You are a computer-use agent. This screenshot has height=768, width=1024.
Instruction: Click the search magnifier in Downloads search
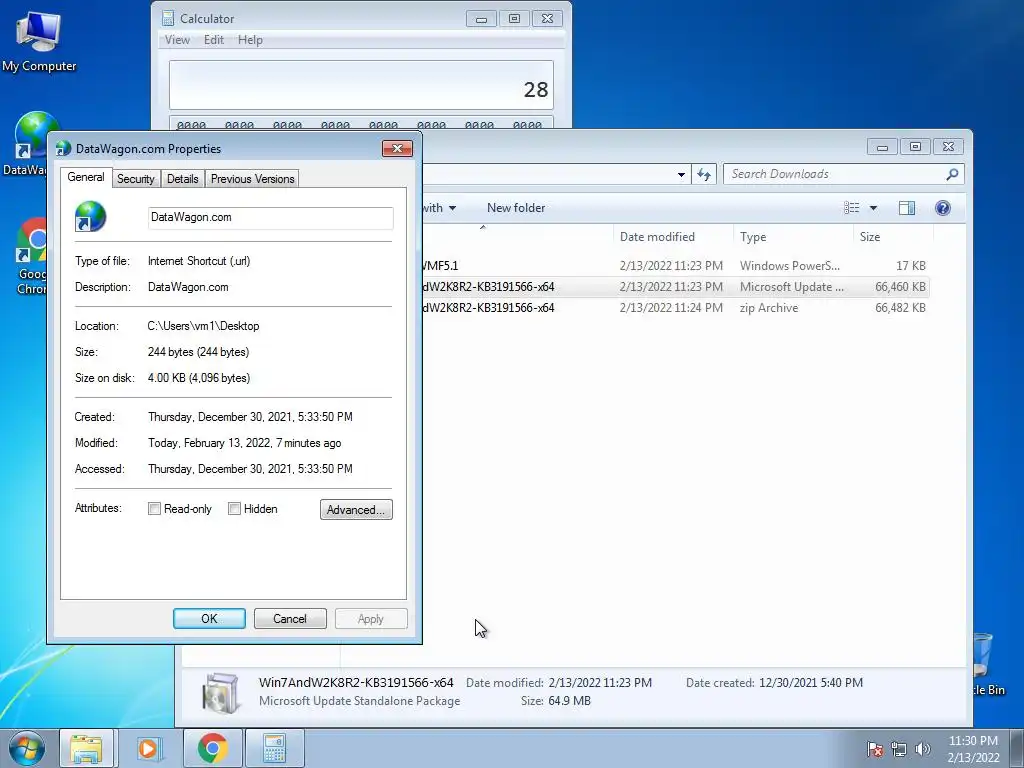pyautogui.click(x=952, y=174)
